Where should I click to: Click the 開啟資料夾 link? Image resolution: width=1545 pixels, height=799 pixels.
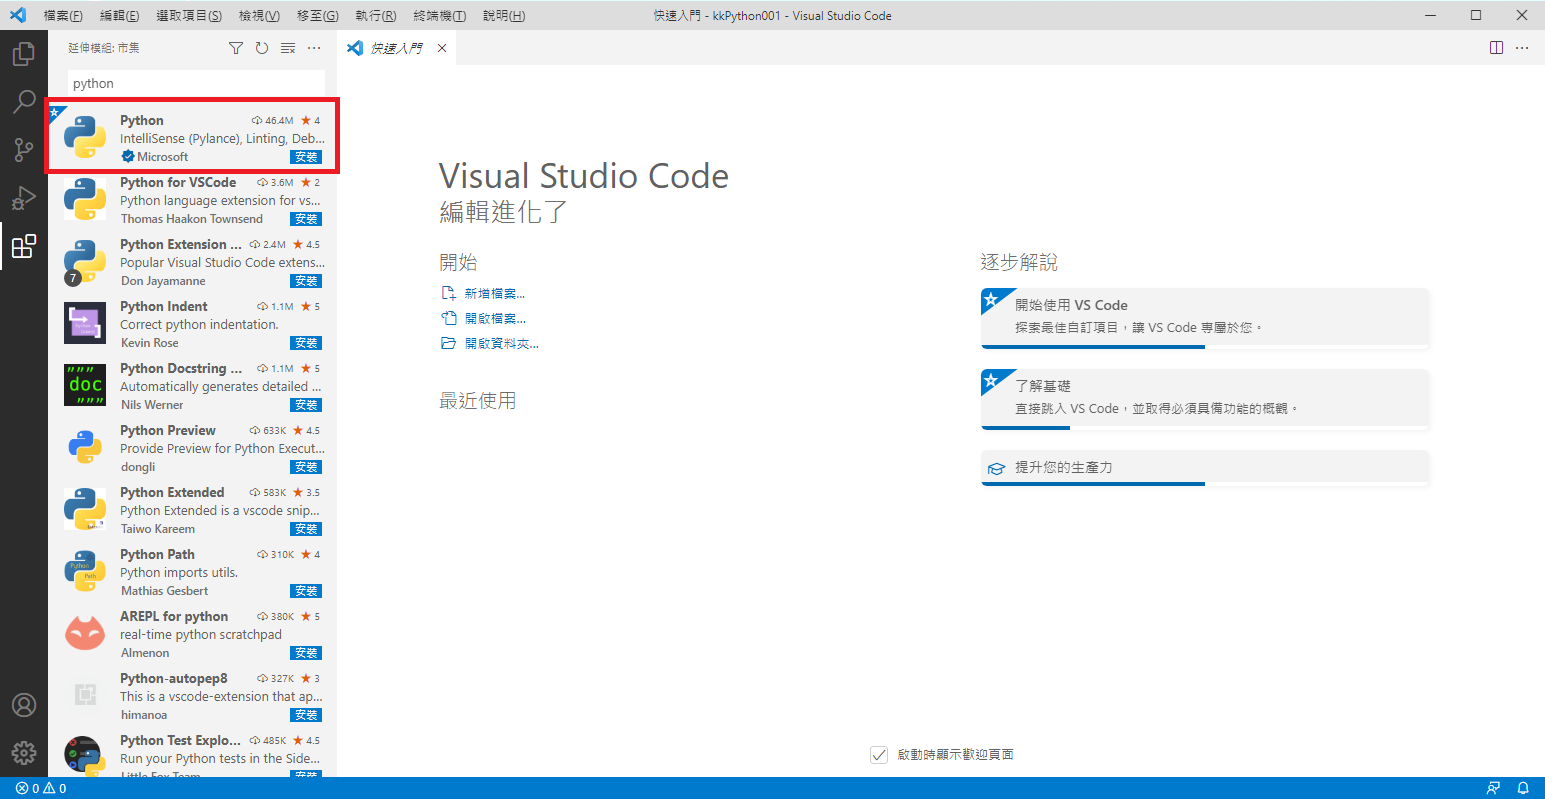pyautogui.click(x=501, y=344)
